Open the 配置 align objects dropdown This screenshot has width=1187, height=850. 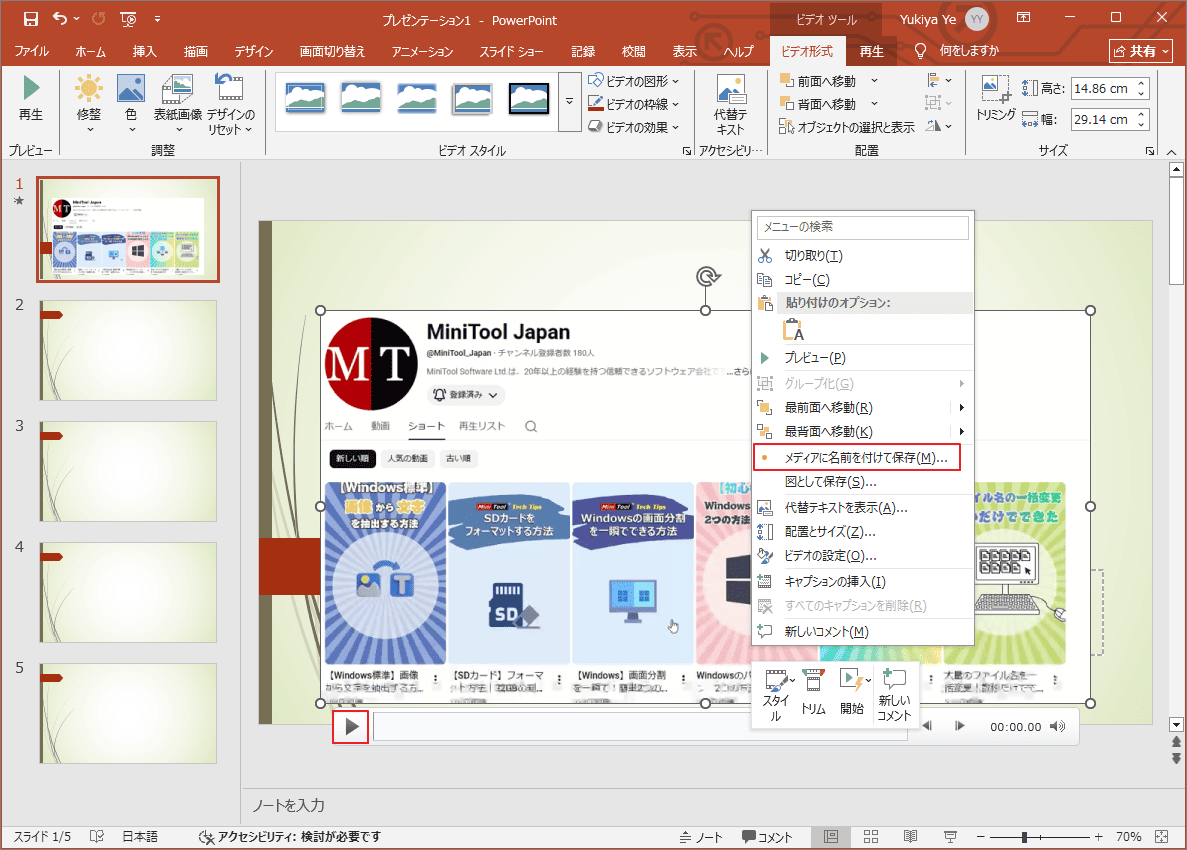tap(939, 80)
